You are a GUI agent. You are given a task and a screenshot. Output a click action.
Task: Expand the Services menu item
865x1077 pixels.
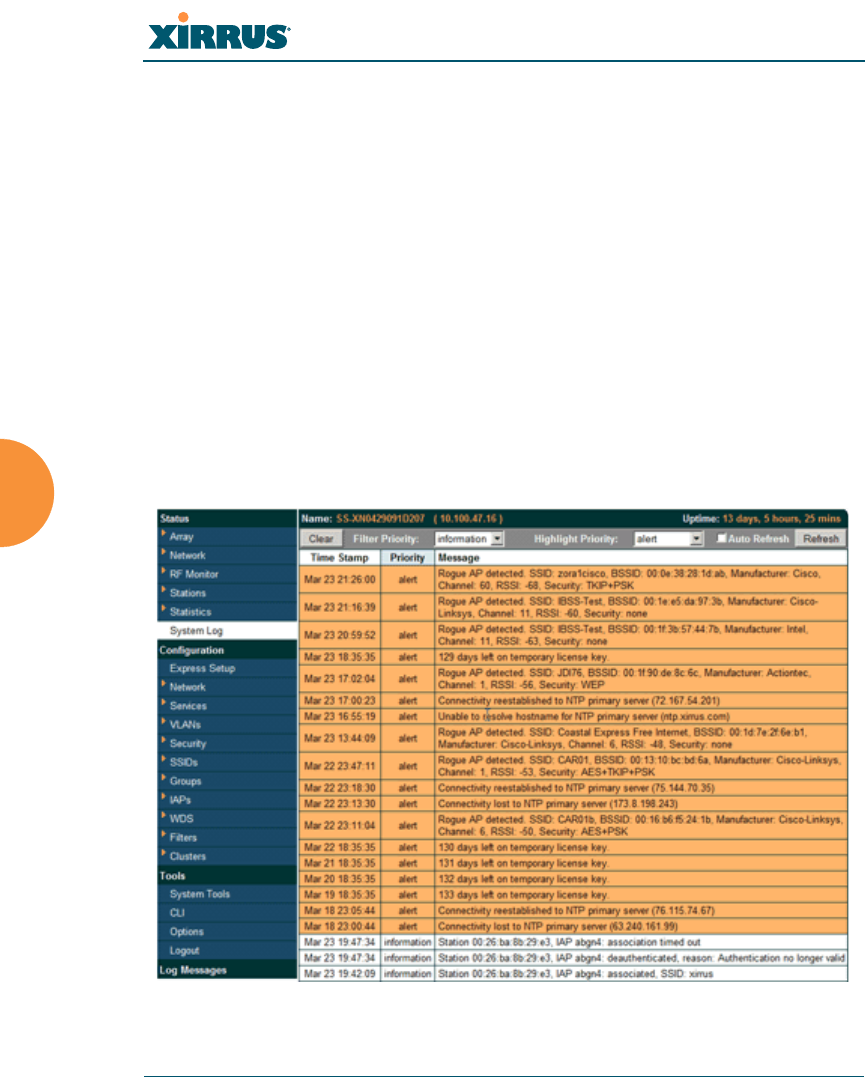(x=188, y=706)
